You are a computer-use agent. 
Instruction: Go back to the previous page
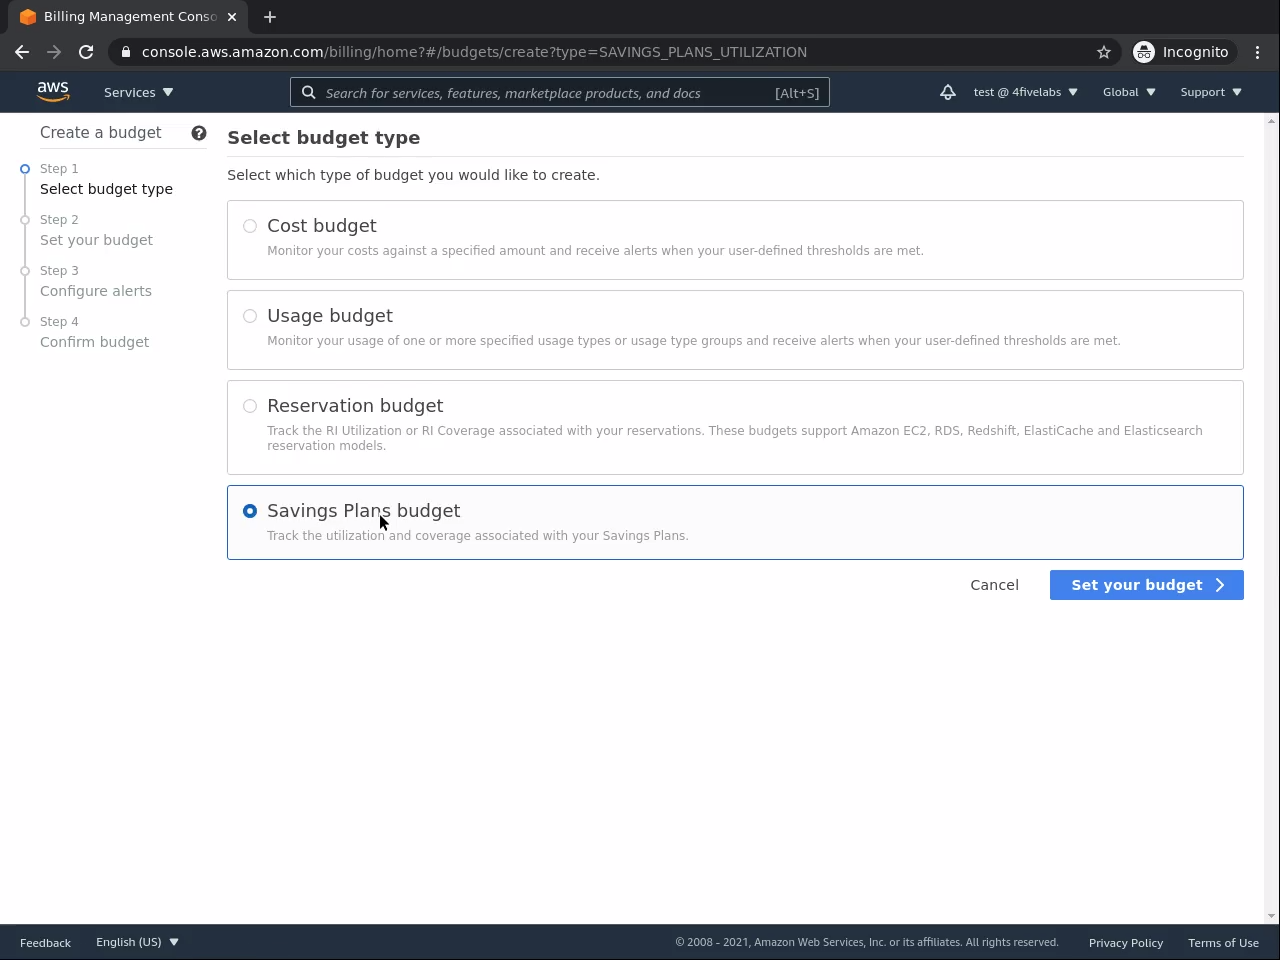[22, 52]
